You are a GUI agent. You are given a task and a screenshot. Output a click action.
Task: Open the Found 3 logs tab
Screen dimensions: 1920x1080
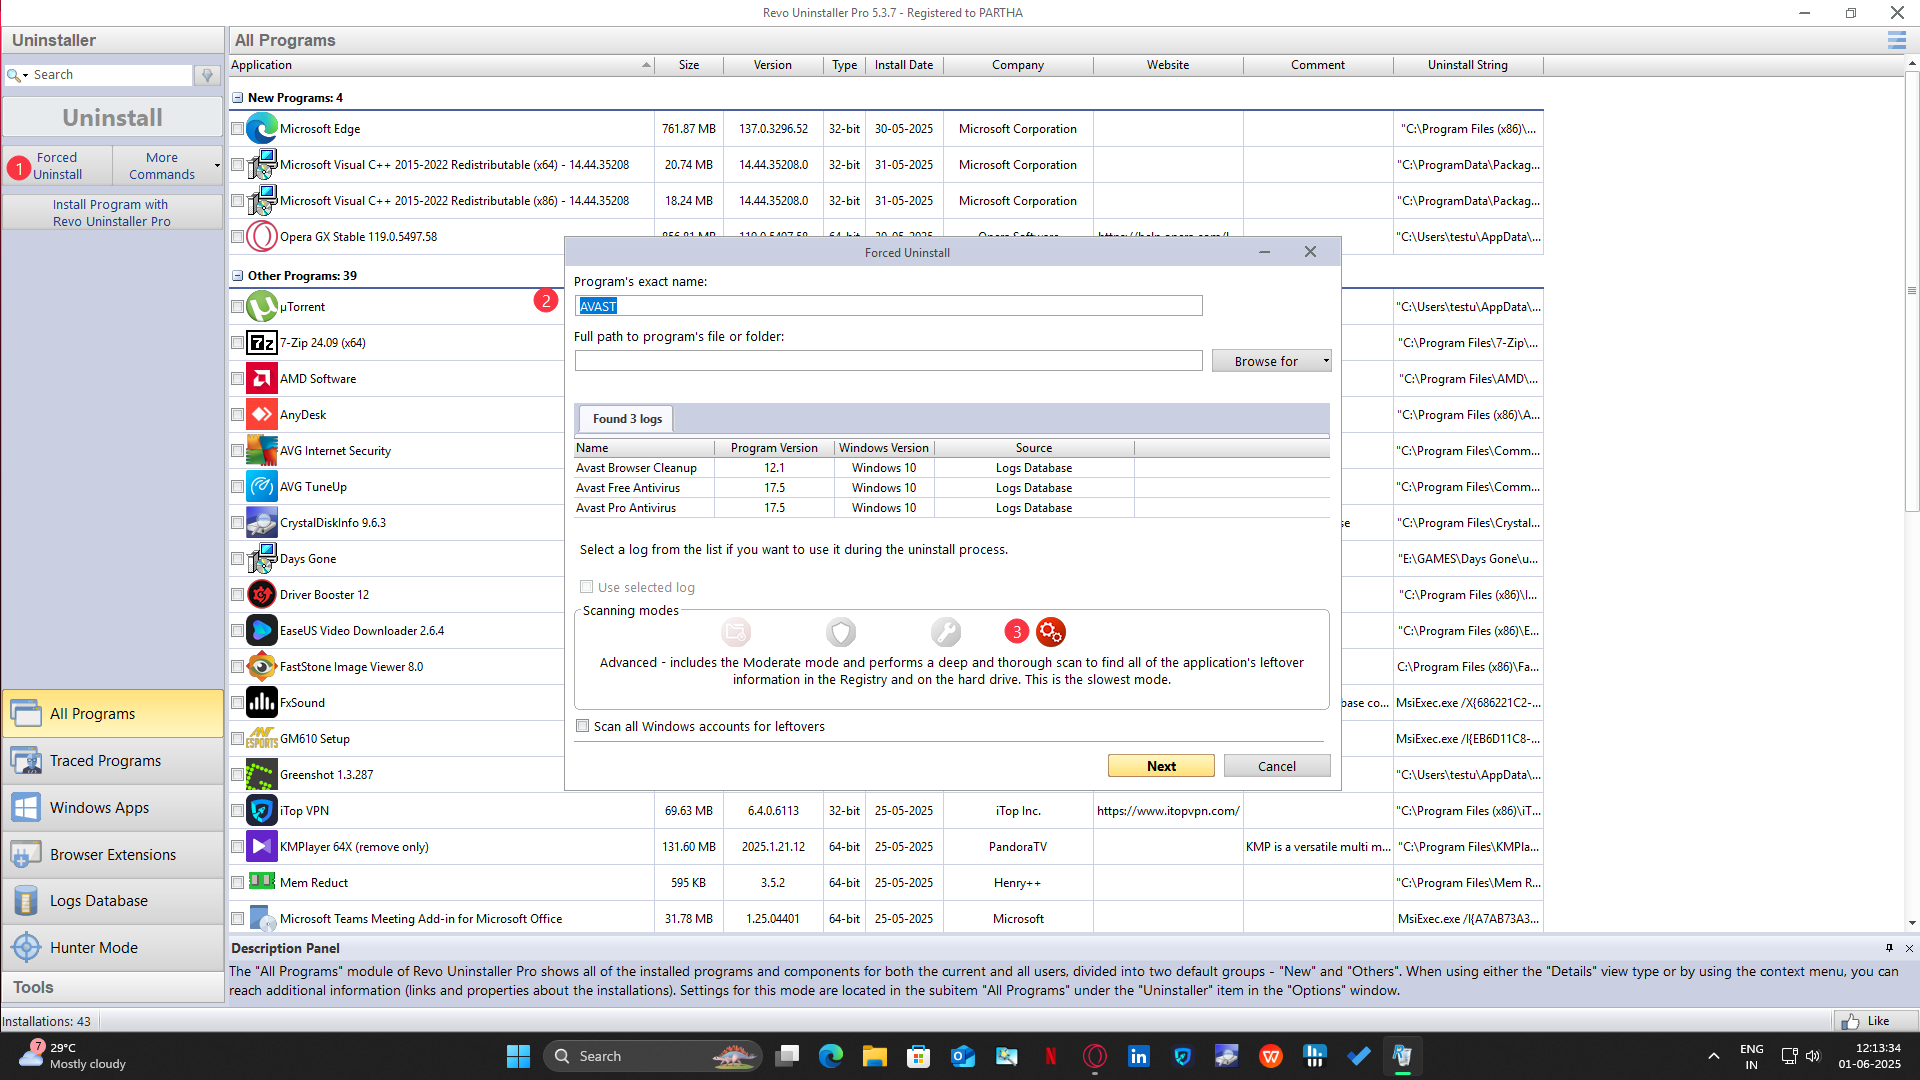pyautogui.click(x=627, y=419)
